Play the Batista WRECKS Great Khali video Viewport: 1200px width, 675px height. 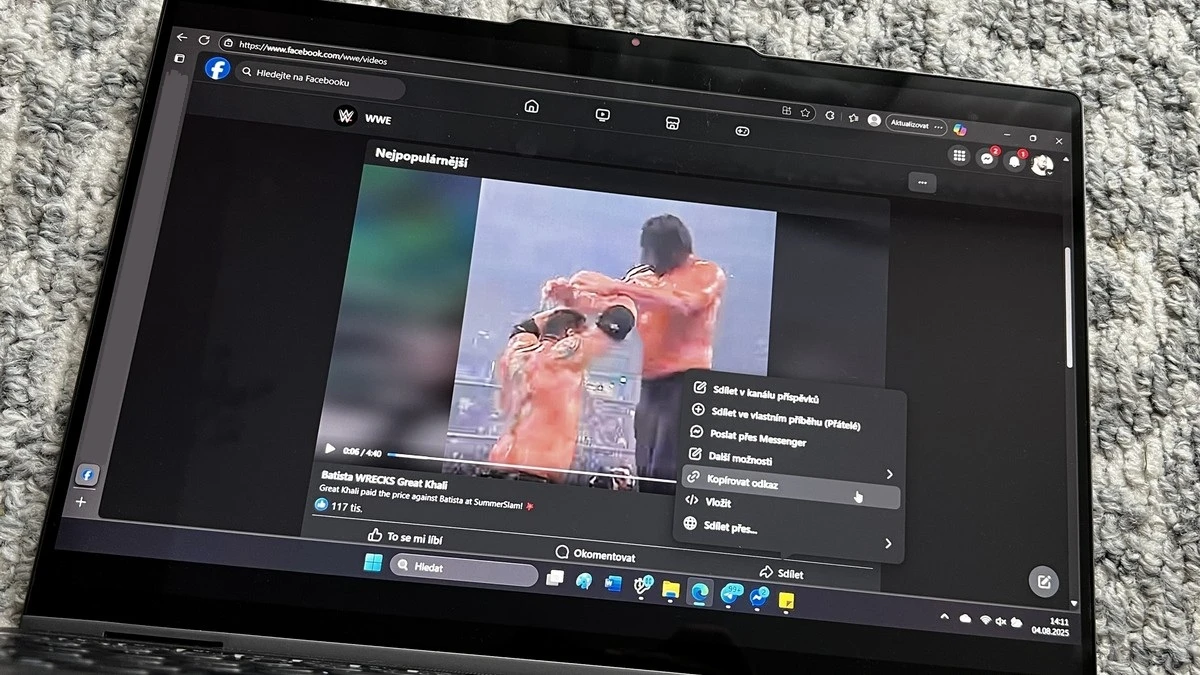click(329, 449)
